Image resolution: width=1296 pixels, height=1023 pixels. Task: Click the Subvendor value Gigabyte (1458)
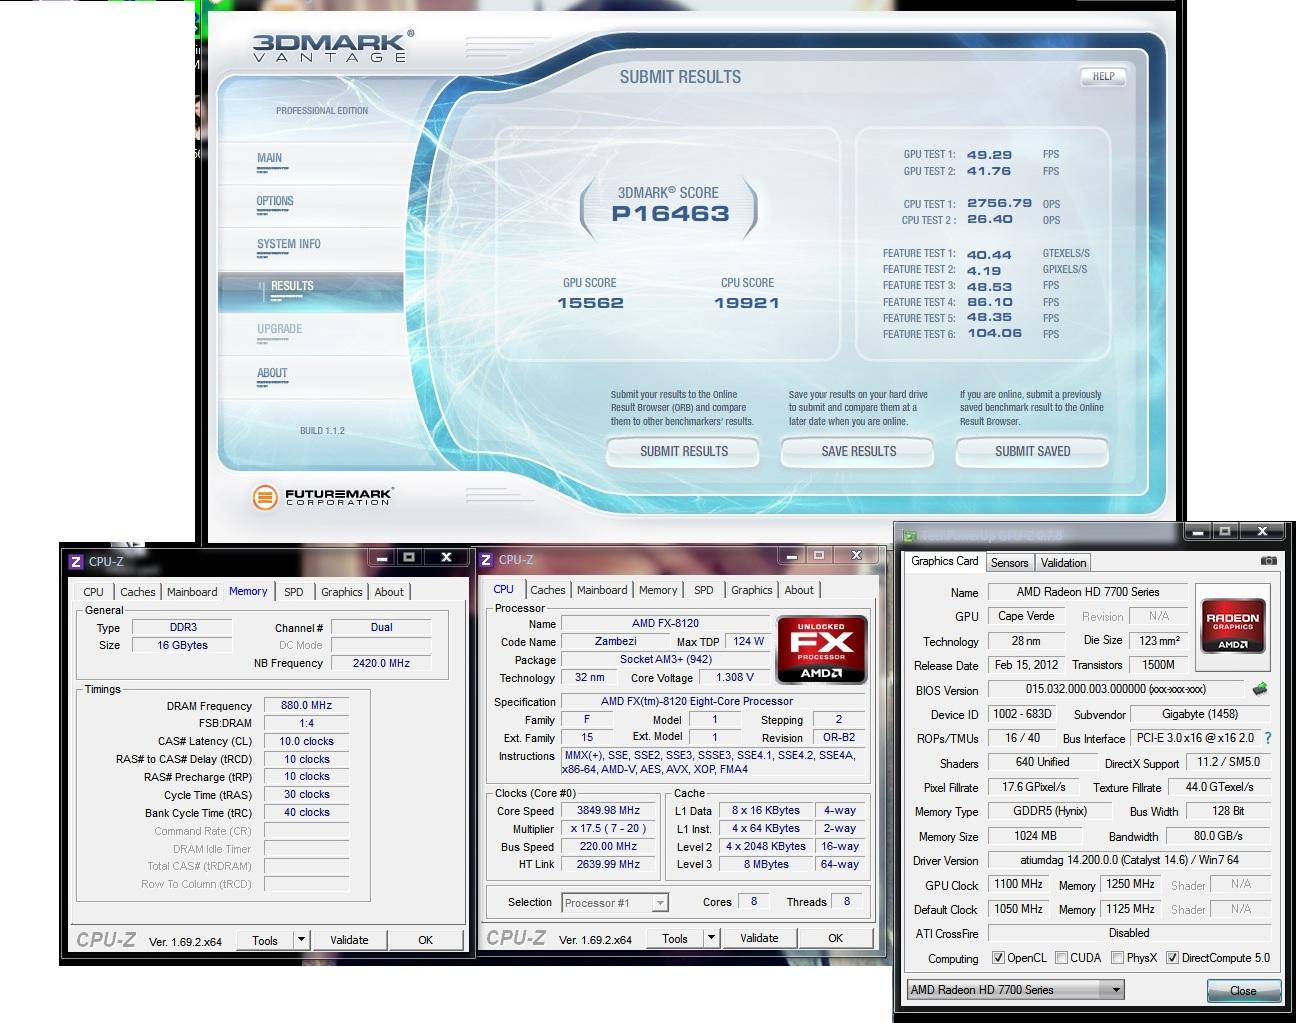1200,714
